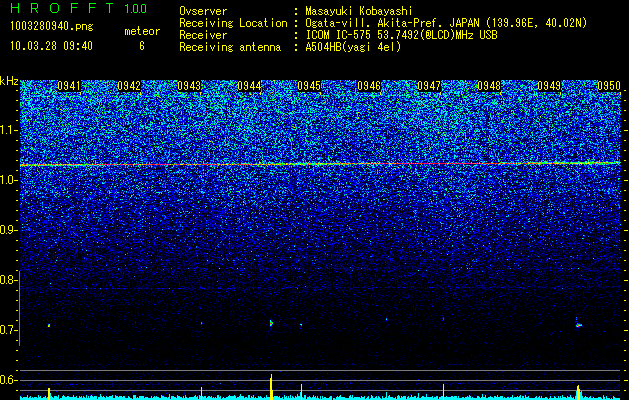Image resolution: width=629 pixels, height=400 pixels.
Task: Click the 0944 time marker
Action: point(249,86)
